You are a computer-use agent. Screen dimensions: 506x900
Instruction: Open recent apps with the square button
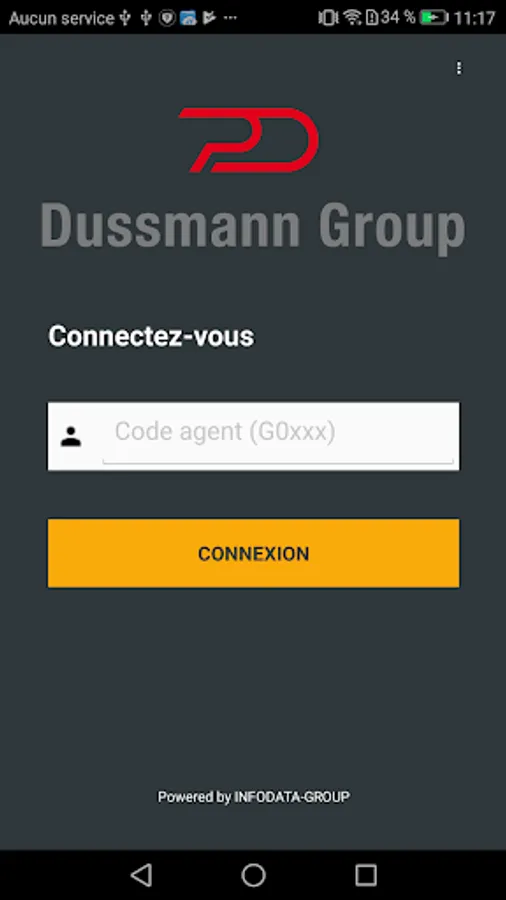pyautogui.click(x=365, y=875)
